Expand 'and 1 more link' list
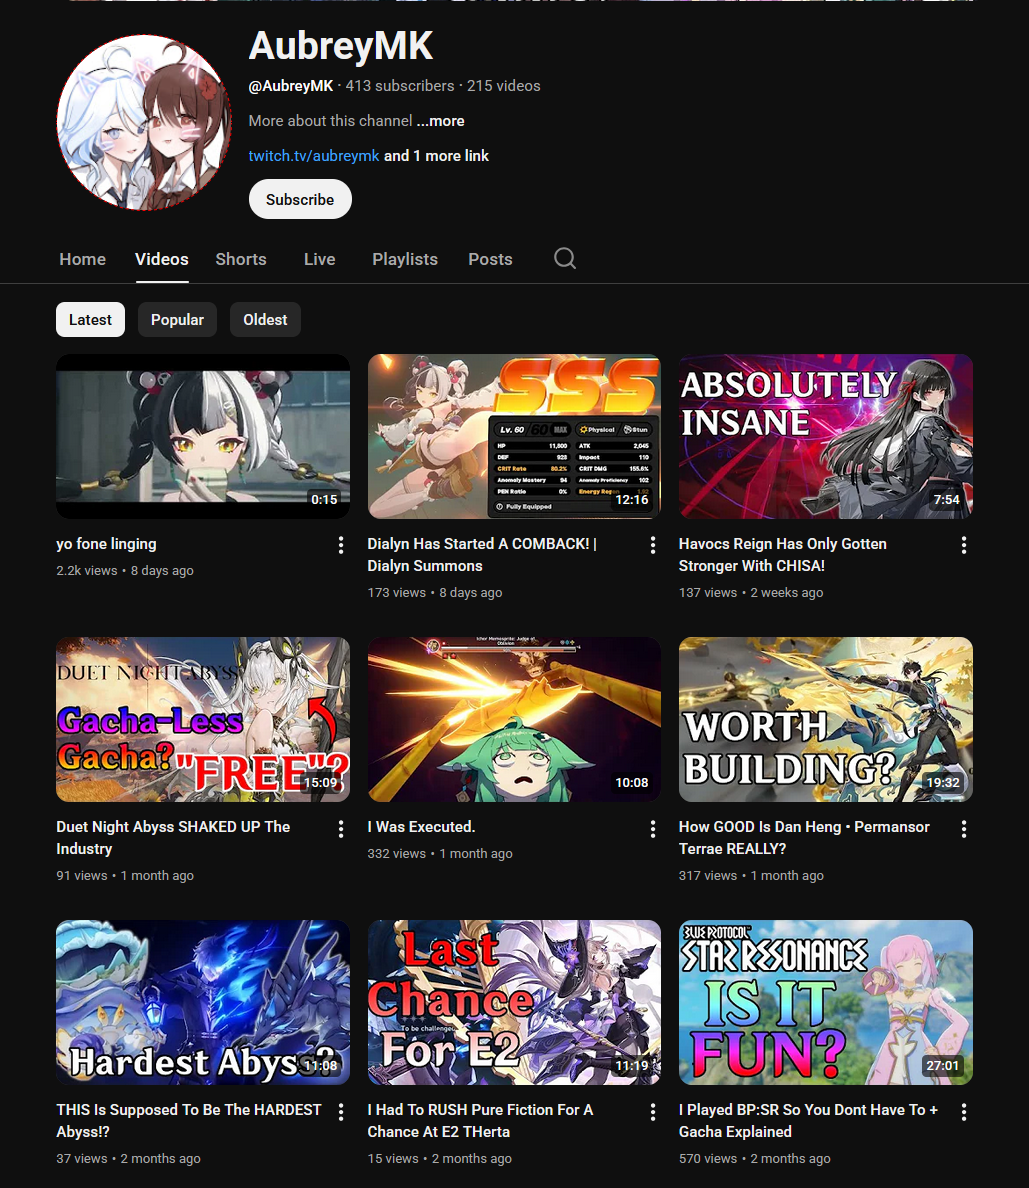 tap(436, 155)
